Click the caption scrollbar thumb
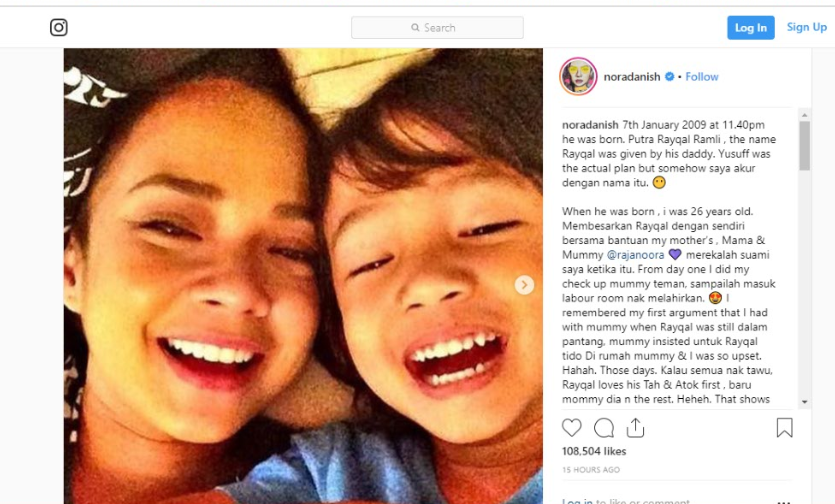Image resolution: width=835 pixels, height=504 pixels. [804, 145]
